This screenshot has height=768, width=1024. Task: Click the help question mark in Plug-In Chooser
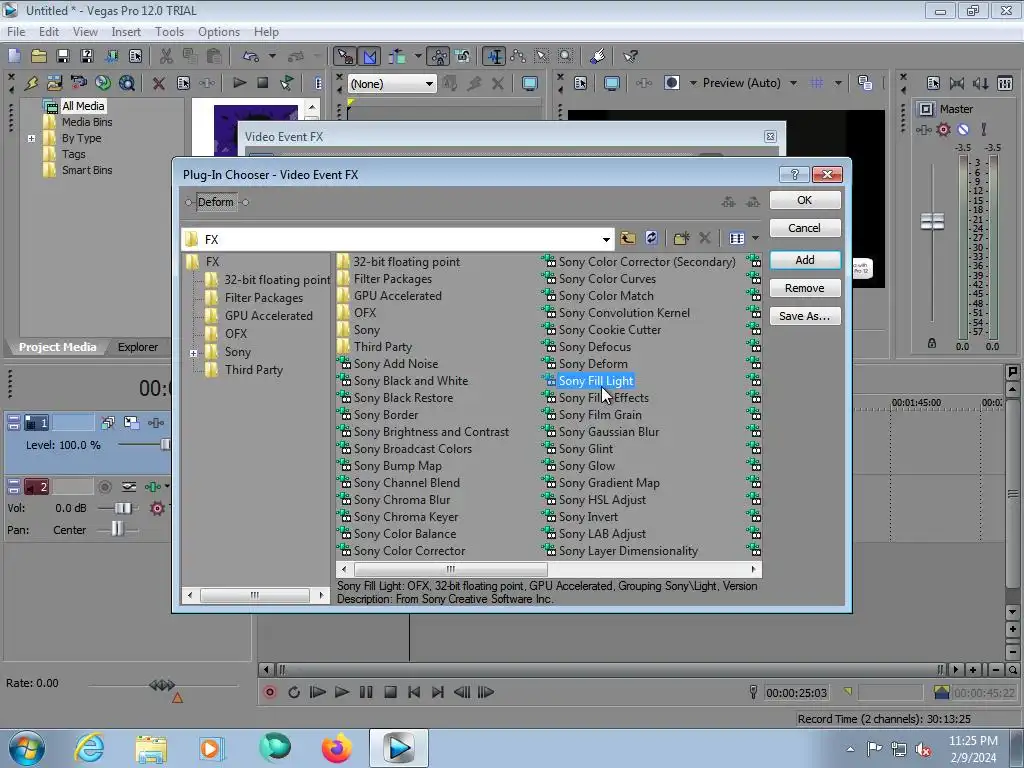(x=794, y=174)
